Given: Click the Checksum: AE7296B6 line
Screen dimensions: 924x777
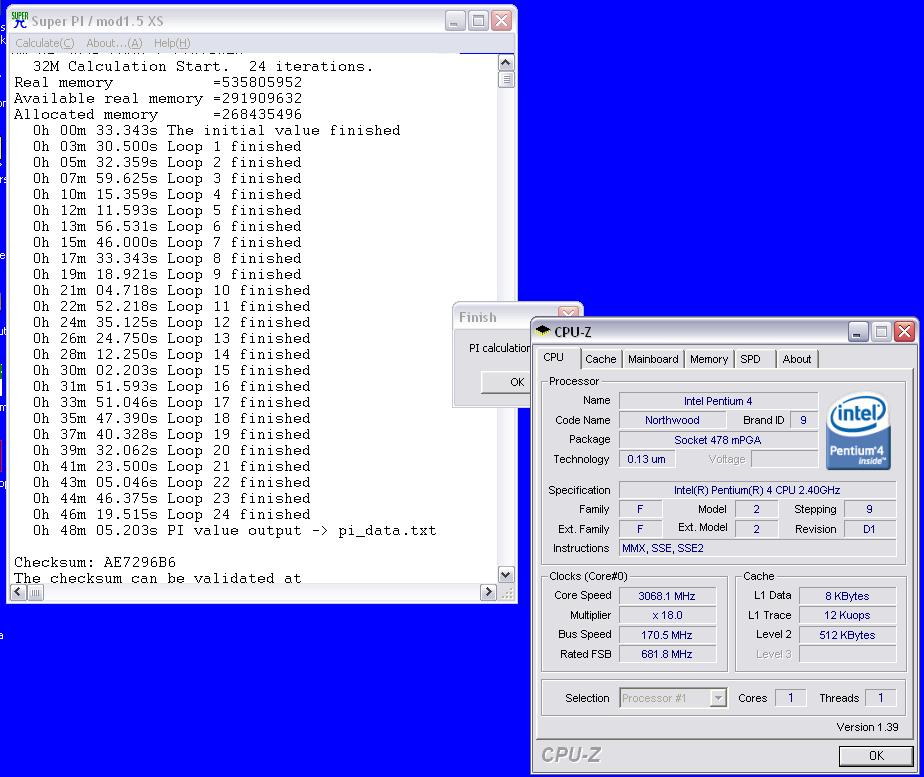Looking at the screenshot, I should pyautogui.click(x=95, y=562).
